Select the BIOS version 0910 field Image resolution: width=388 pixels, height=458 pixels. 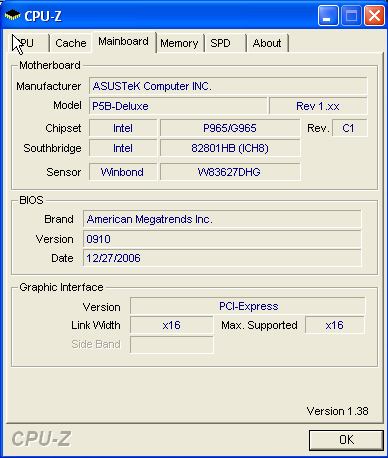click(x=222, y=239)
